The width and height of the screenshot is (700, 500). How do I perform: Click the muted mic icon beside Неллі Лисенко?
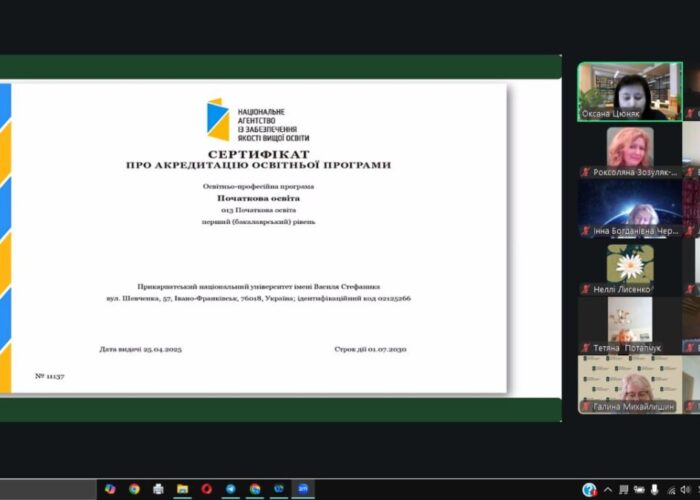(585, 290)
